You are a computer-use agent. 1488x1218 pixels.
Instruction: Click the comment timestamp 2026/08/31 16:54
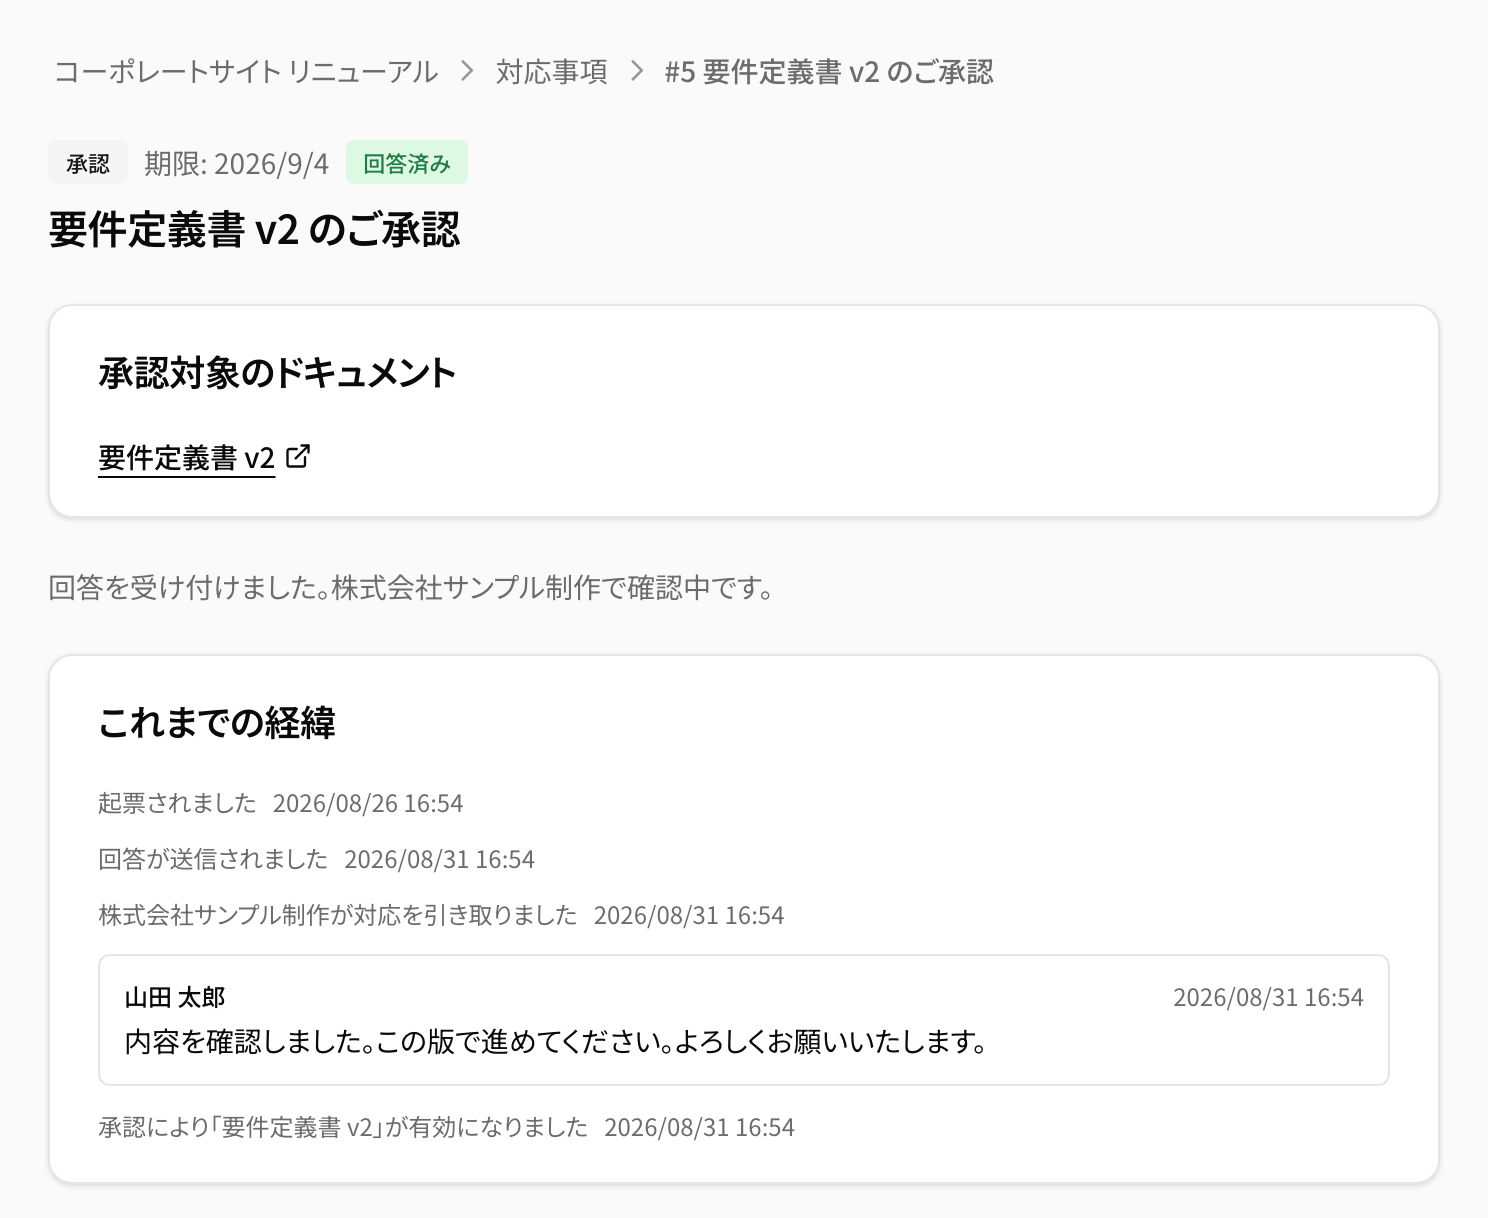tap(1268, 997)
